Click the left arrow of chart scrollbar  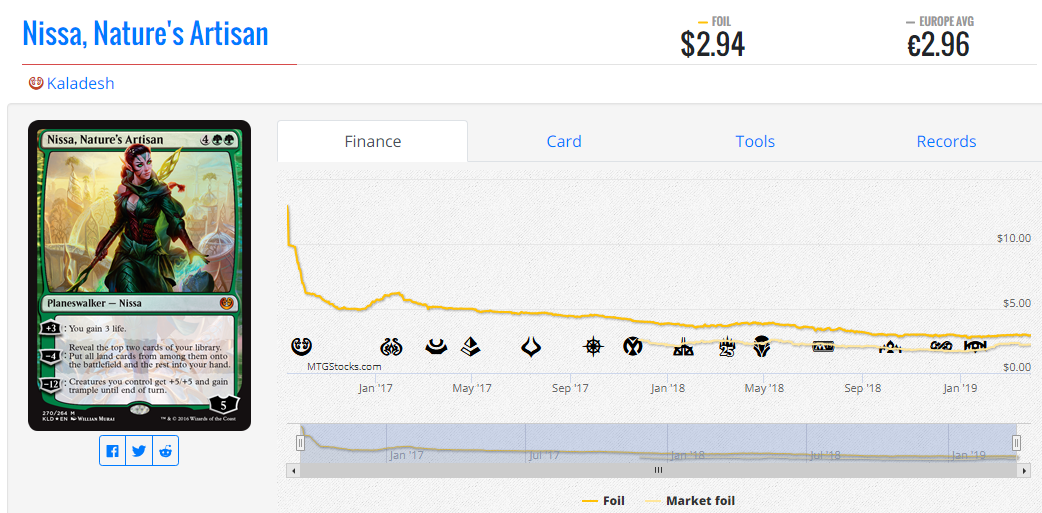(x=292, y=470)
